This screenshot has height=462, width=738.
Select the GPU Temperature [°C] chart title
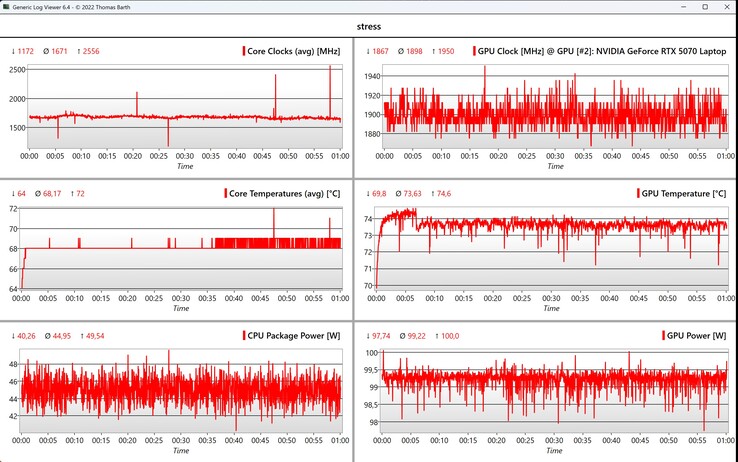click(684, 193)
